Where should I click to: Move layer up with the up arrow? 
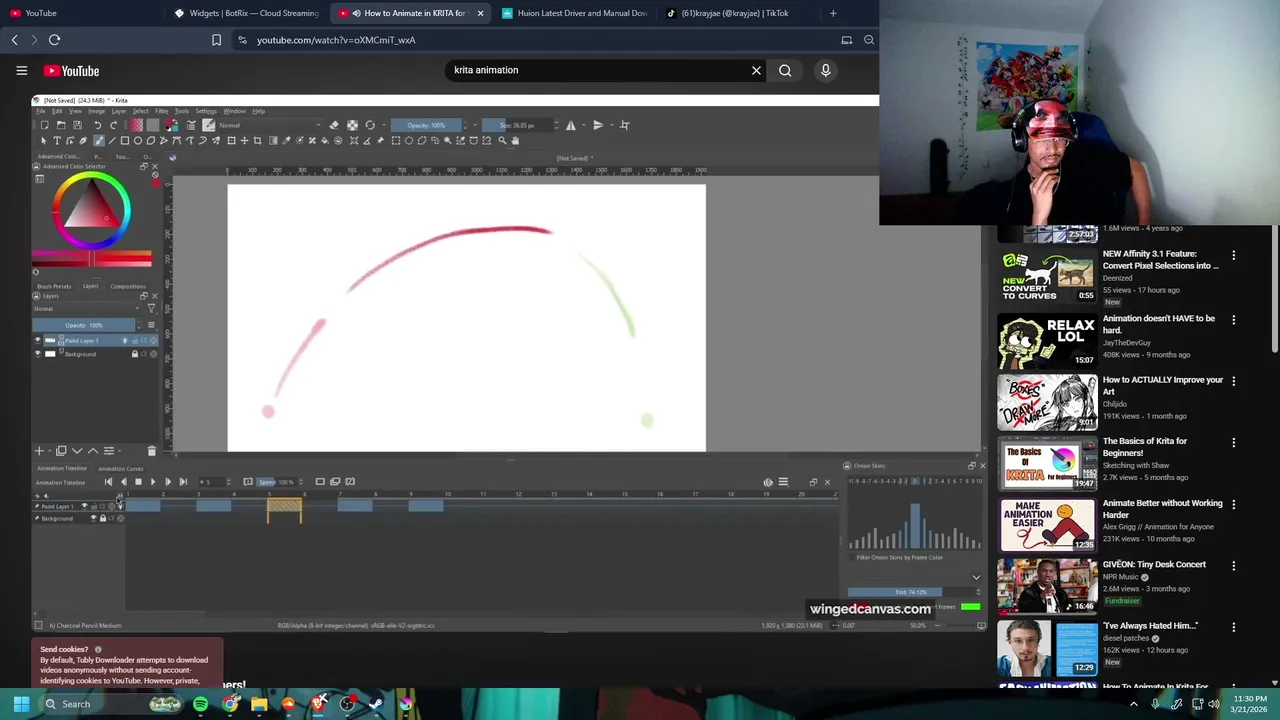[x=93, y=451]
